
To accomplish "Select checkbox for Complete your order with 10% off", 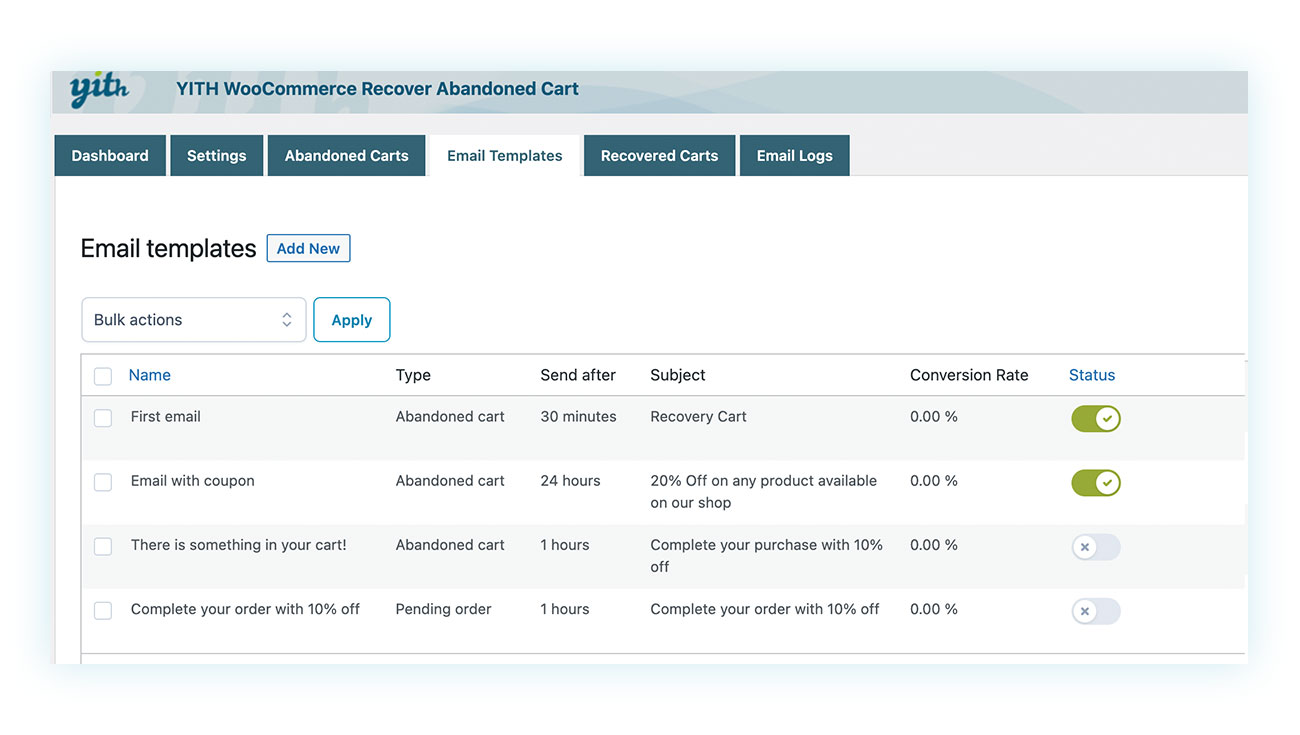I will coord(103,610).
